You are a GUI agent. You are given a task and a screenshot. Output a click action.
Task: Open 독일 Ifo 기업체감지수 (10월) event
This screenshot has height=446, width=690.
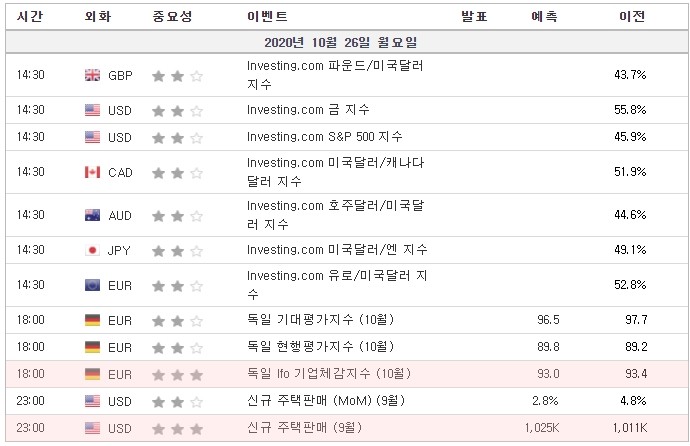[x=329, y=373]
